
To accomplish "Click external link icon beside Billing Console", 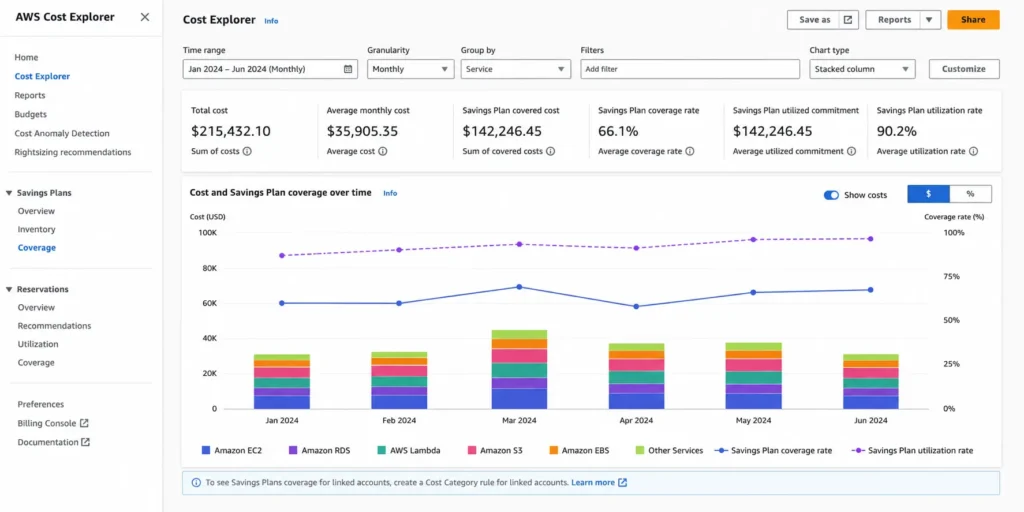I will 84,423.
